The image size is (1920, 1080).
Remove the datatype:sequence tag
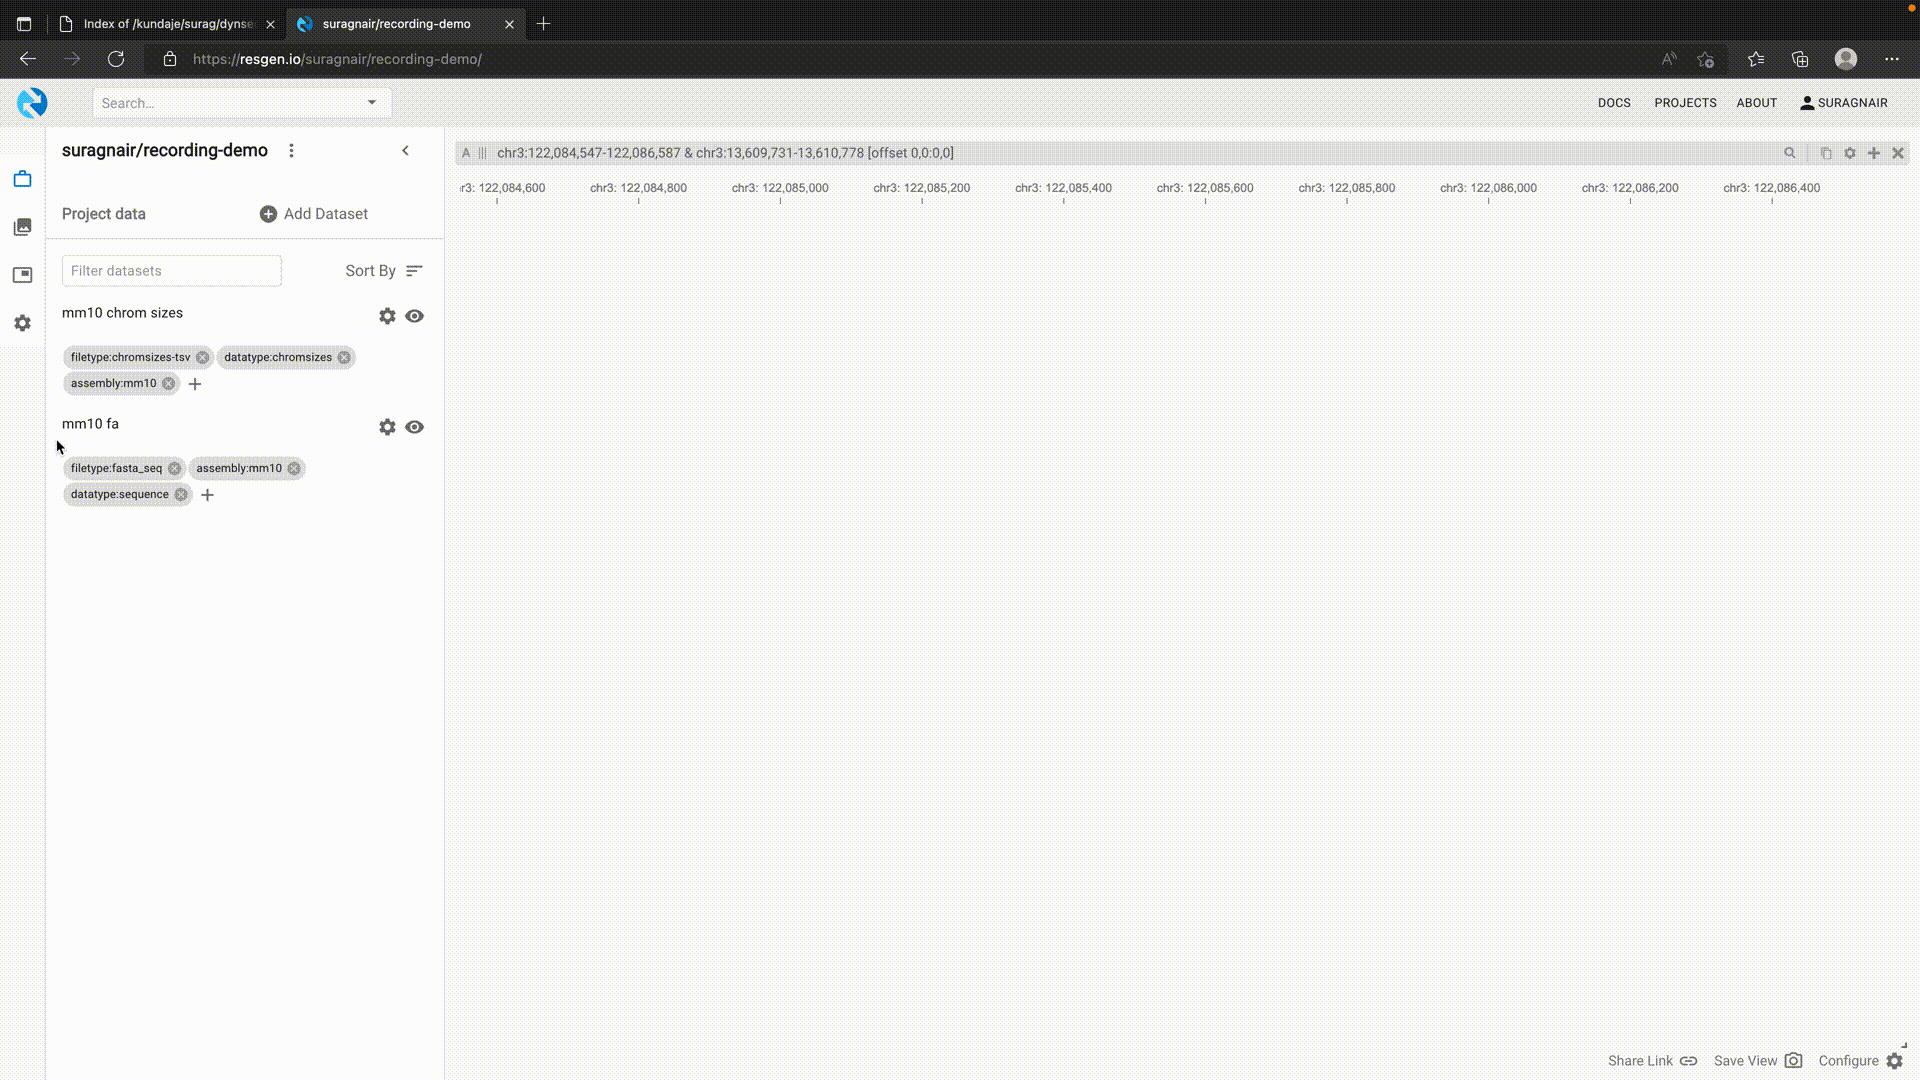tap(181, 494)
